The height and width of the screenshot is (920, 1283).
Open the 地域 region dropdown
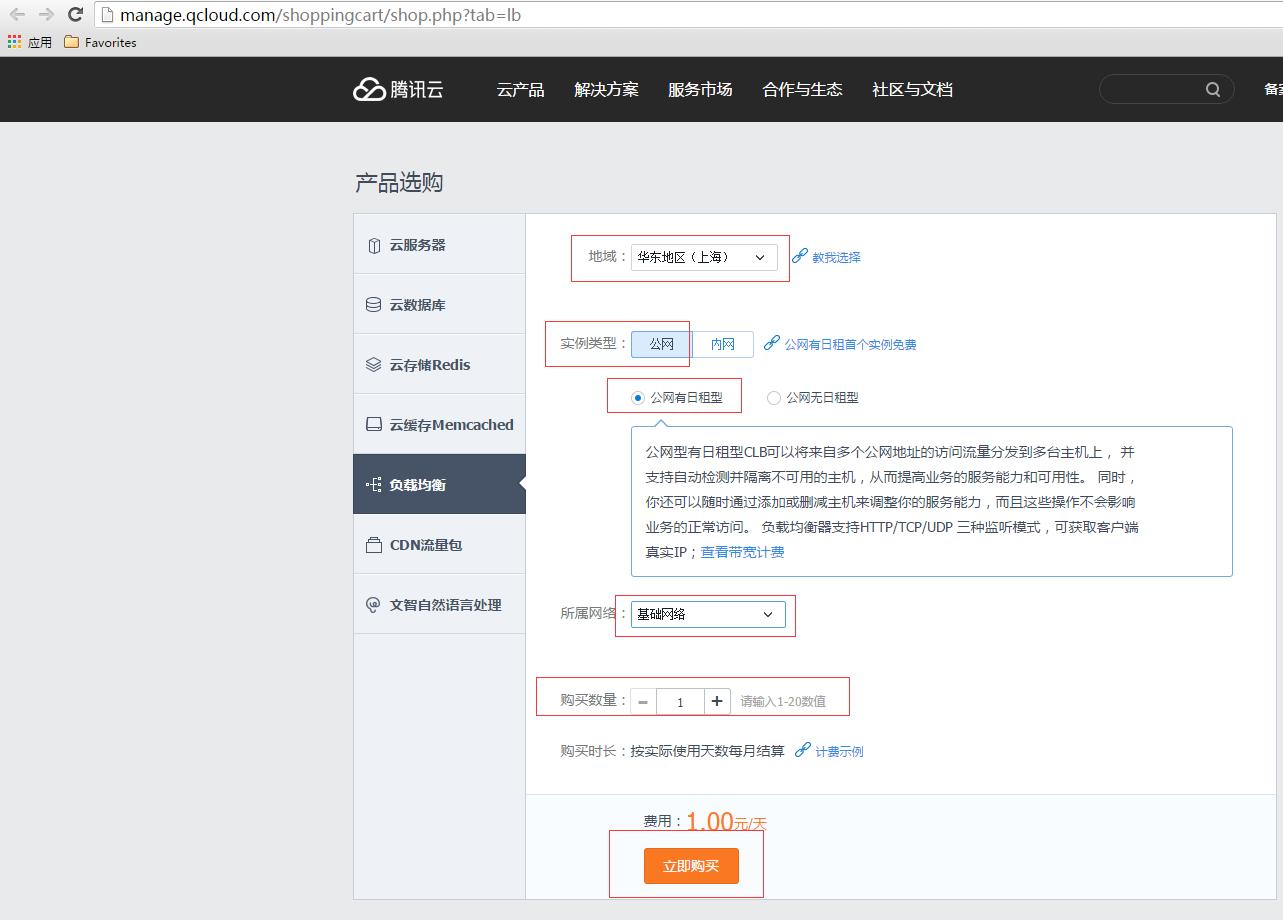point(704,257)
